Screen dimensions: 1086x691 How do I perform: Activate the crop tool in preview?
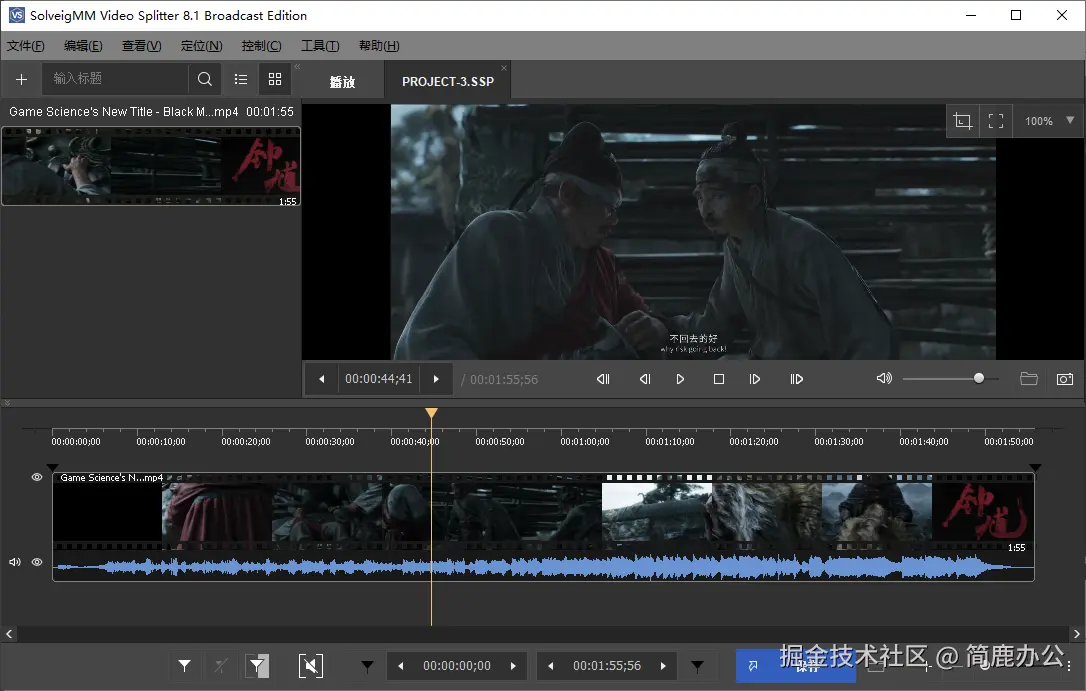962,121
